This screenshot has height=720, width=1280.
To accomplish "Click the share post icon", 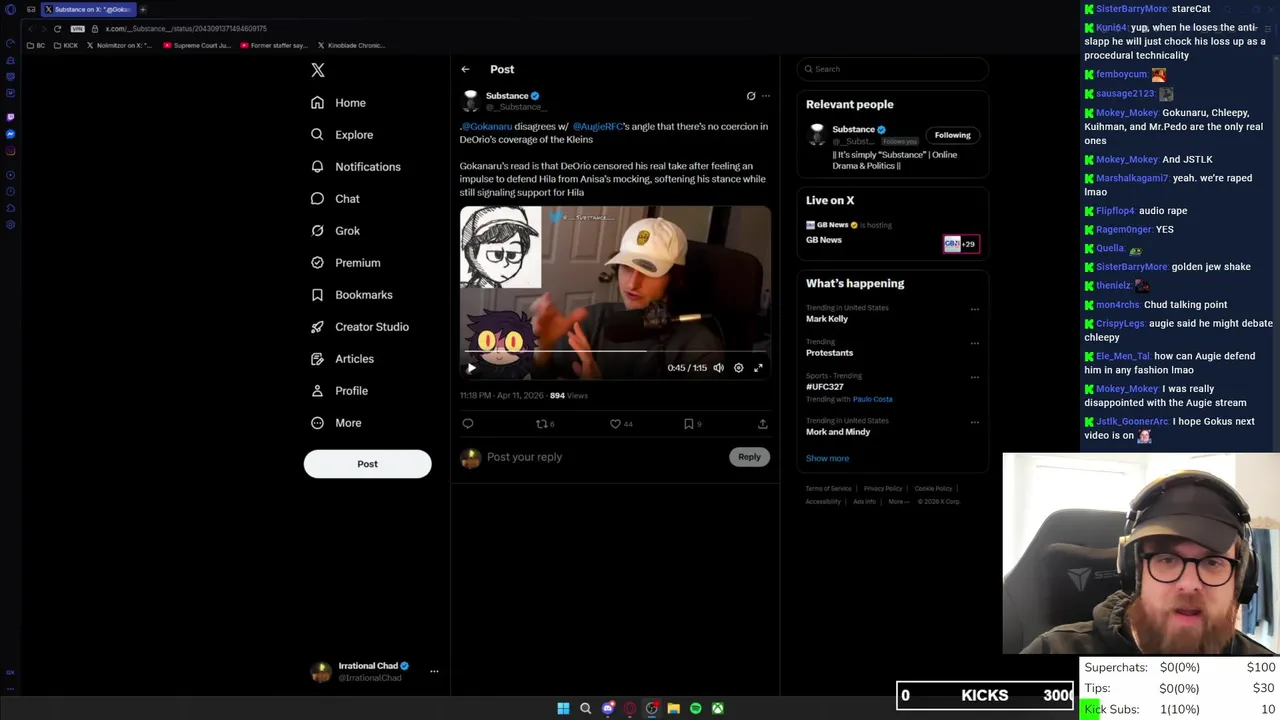I will click(x=762, y=424).
